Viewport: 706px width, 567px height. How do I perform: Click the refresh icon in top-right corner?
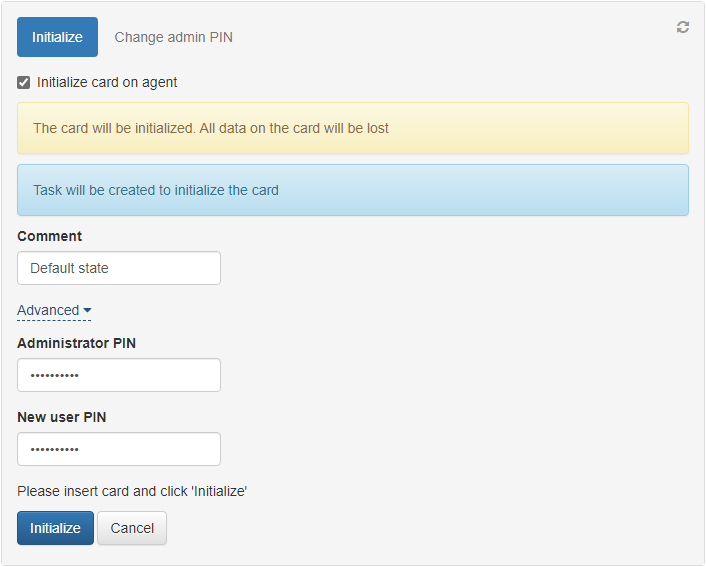(683, 27)
